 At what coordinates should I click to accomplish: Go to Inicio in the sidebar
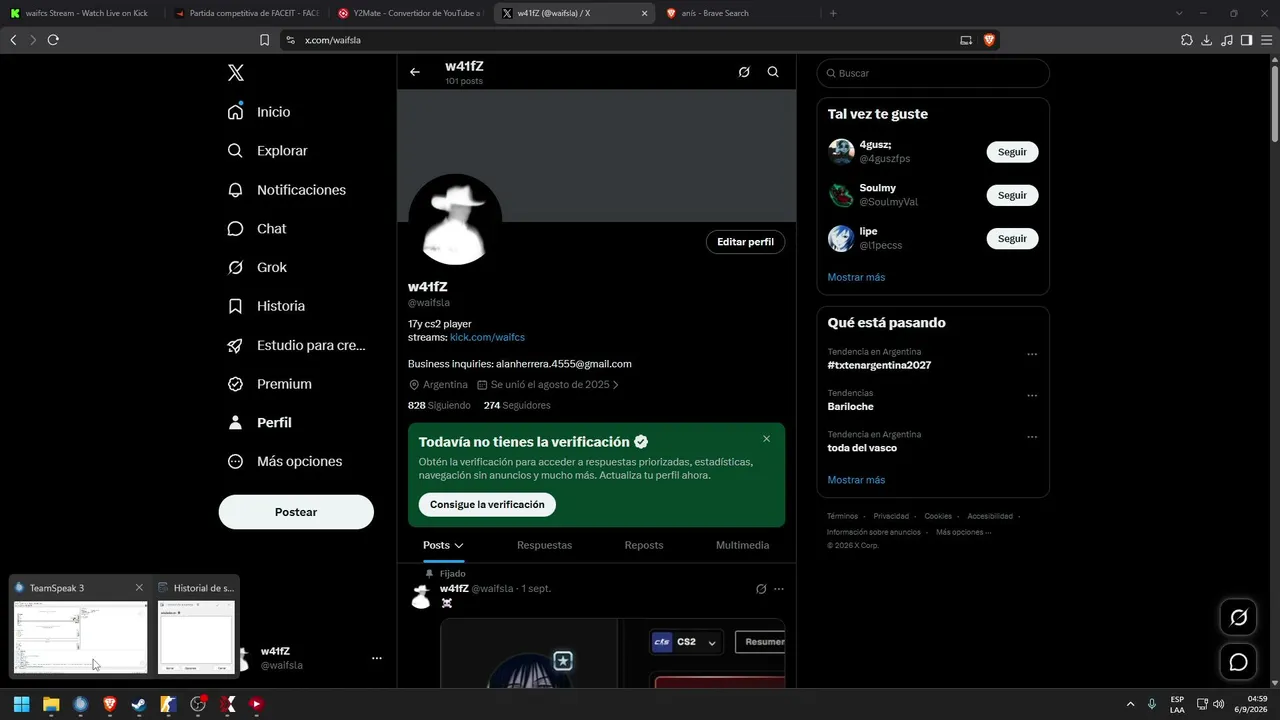tap(259, 112)
